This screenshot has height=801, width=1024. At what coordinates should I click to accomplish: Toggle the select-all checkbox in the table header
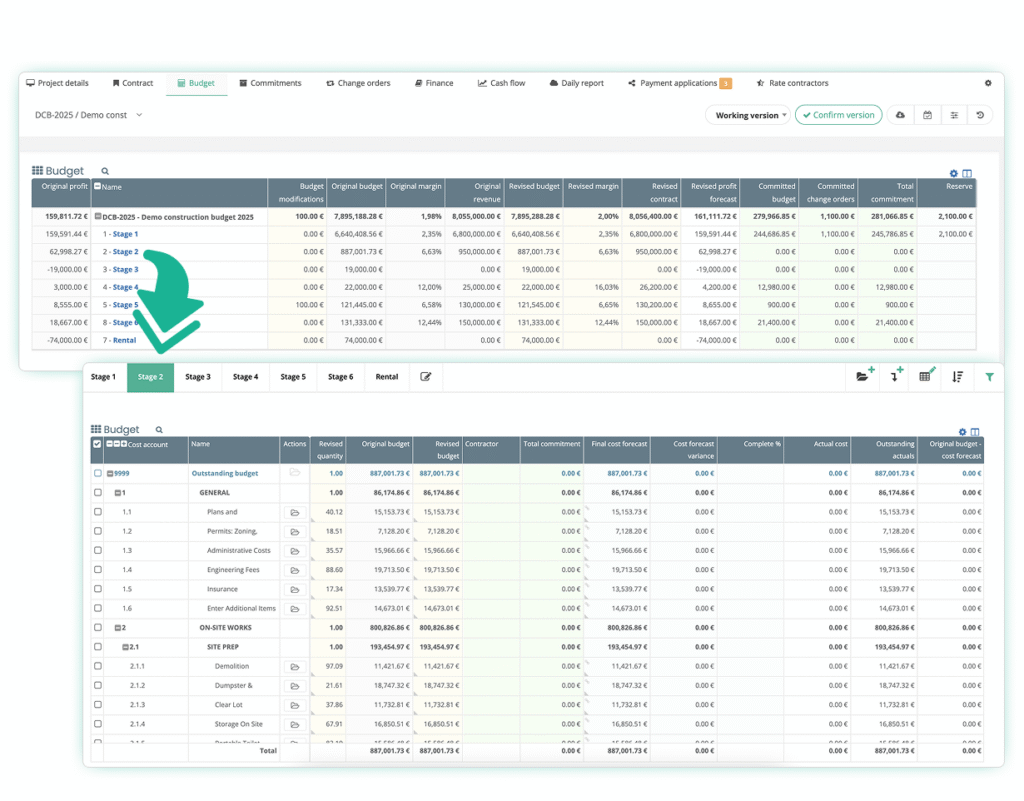pos(97,444)
